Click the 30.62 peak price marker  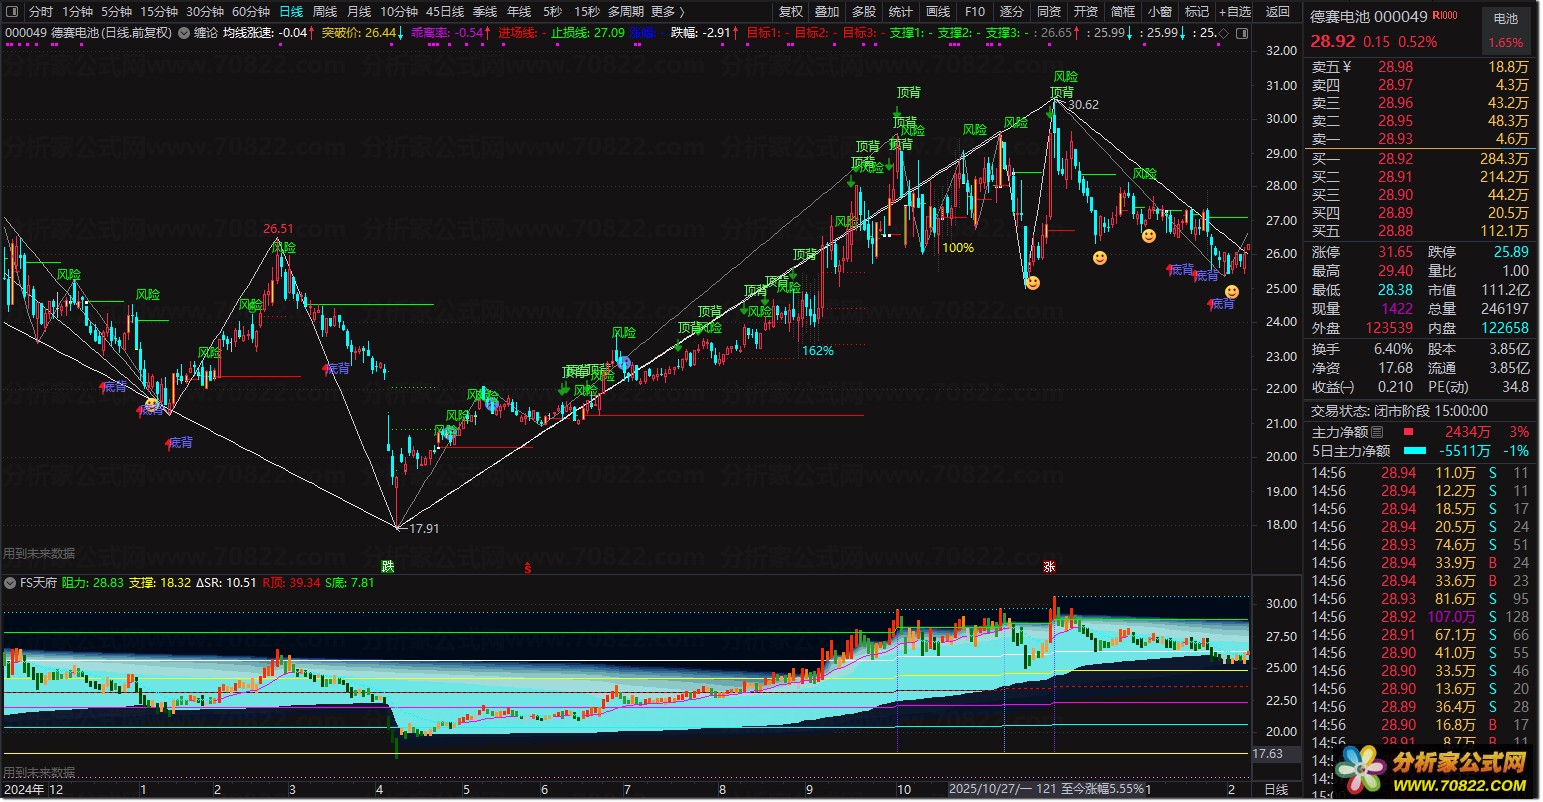(1082, 104)
